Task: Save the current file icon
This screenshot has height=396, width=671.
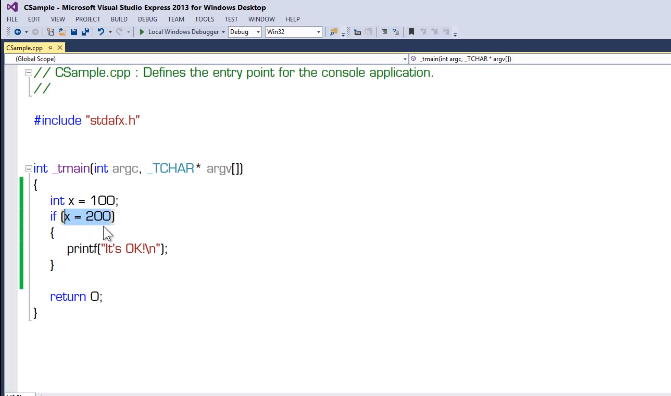Action: [x=74, y=32]
